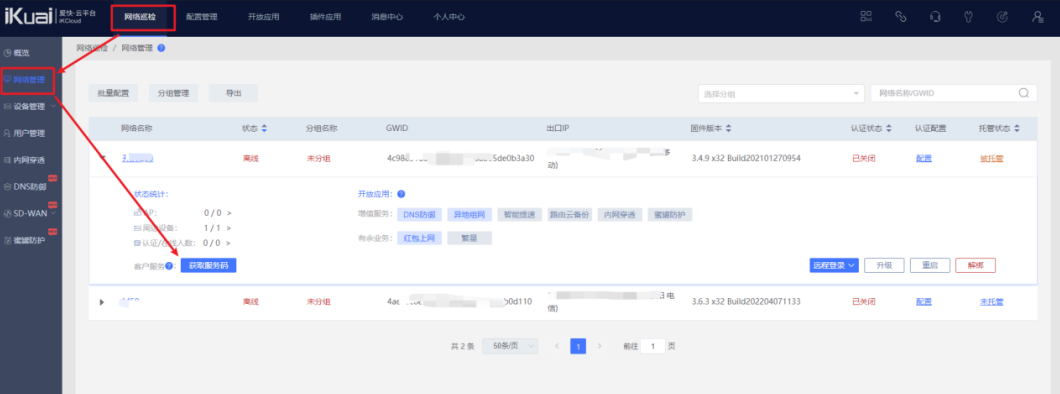Focus the 前往 page number input
The image size is (1060, 394).
[653, 346]
